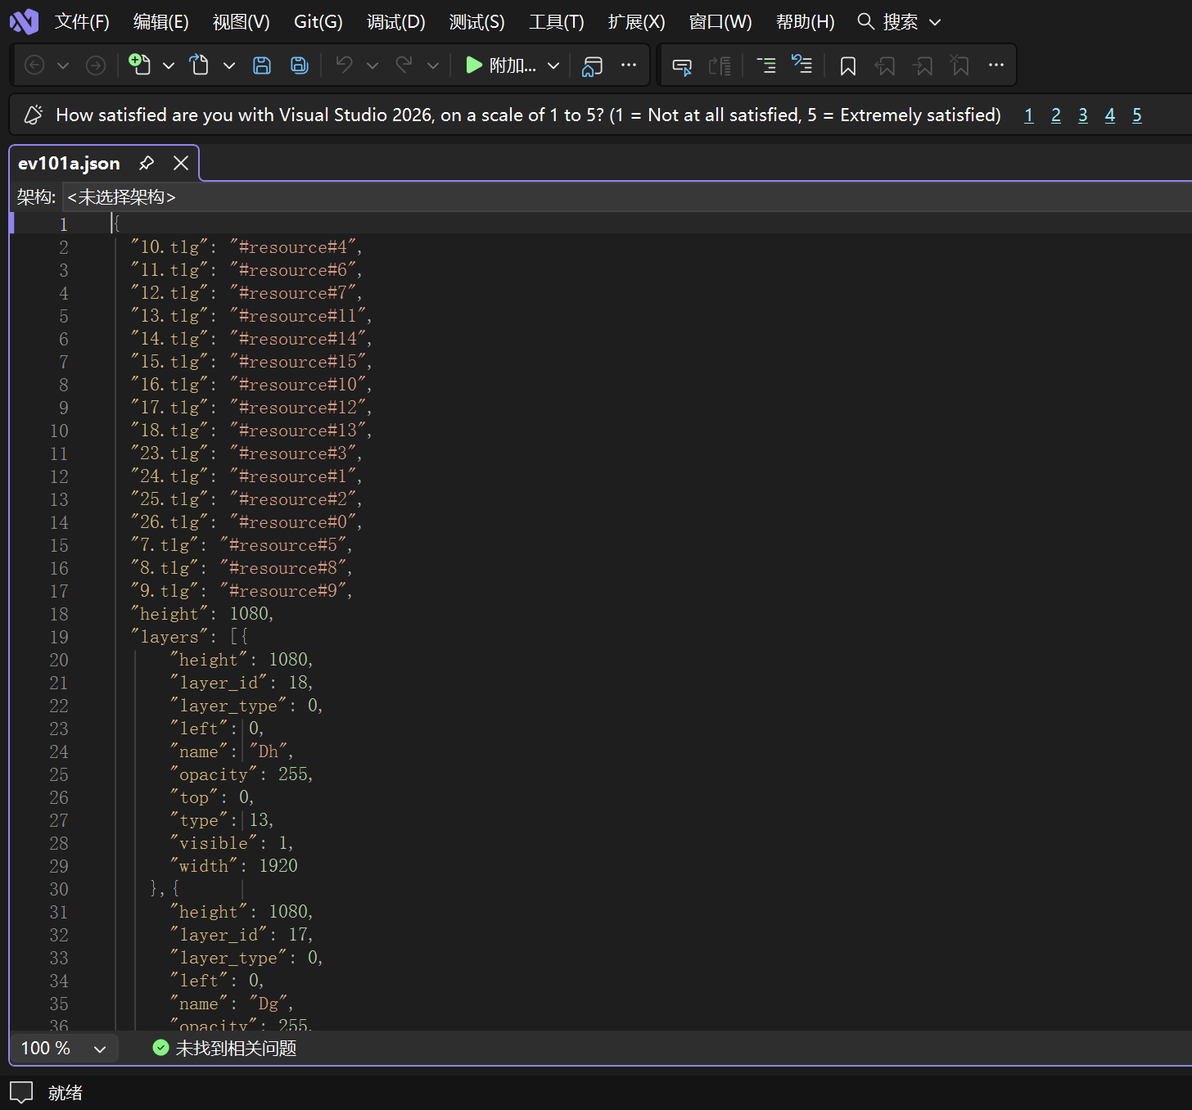Navigate backward with the back arrow icon
This screenshot has height=1110, width=1192.
tap(34, 65)
